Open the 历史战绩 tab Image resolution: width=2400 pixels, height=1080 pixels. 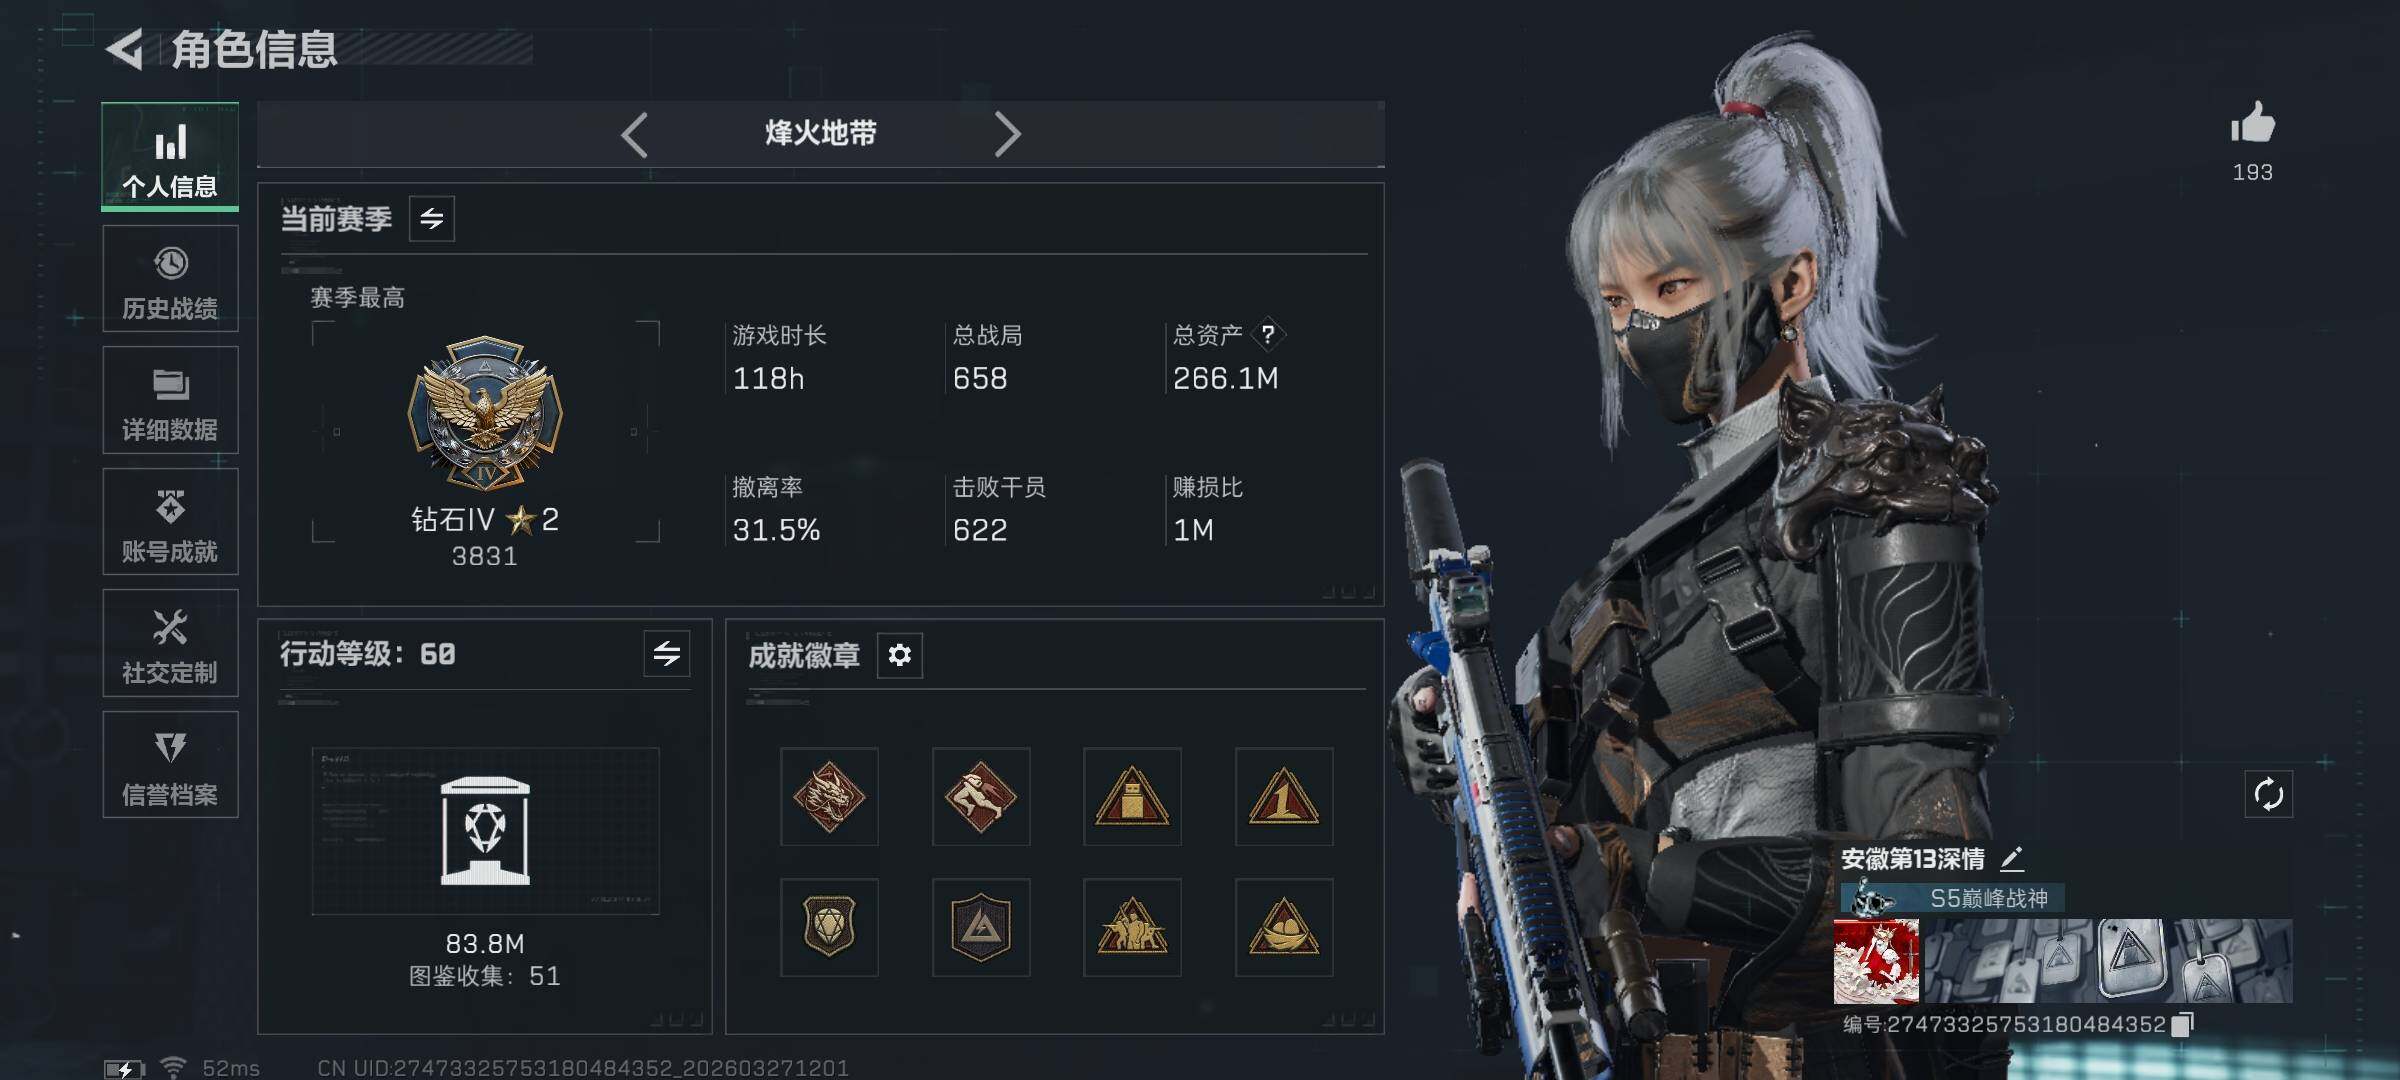170,279
